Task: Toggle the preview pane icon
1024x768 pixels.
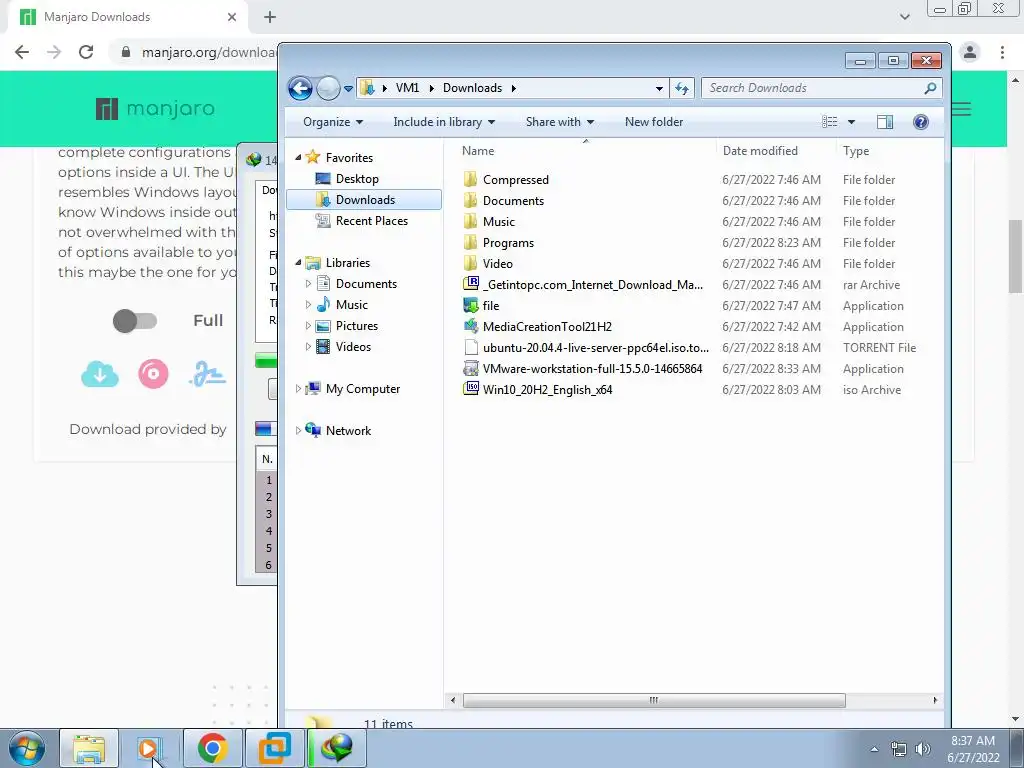Action: pos(885,122)
